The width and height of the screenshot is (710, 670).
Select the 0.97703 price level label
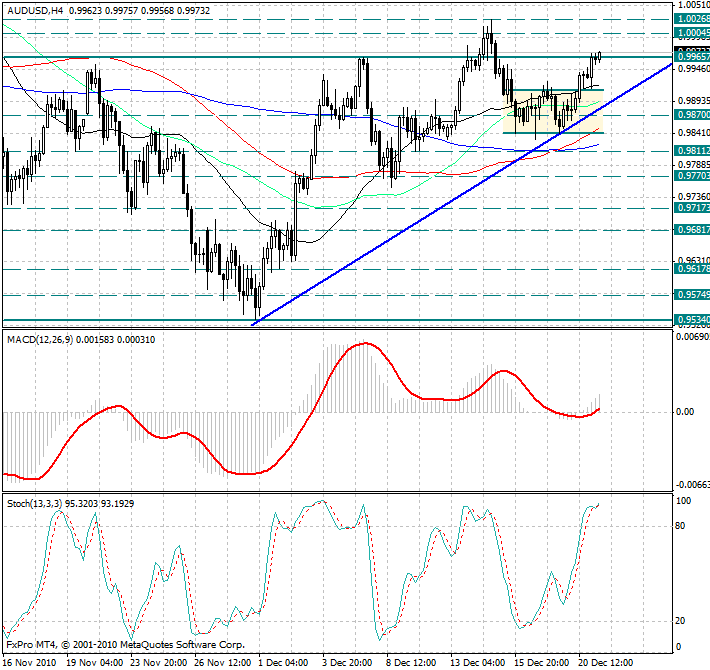click(x=692, y=176)
